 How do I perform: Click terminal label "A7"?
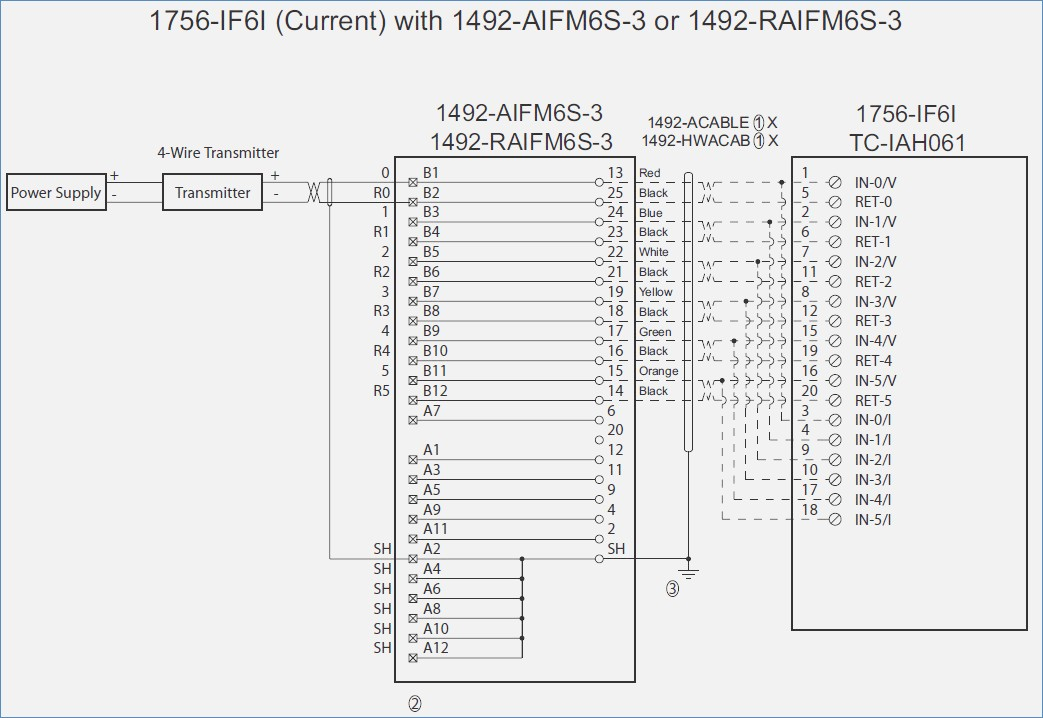431,411
